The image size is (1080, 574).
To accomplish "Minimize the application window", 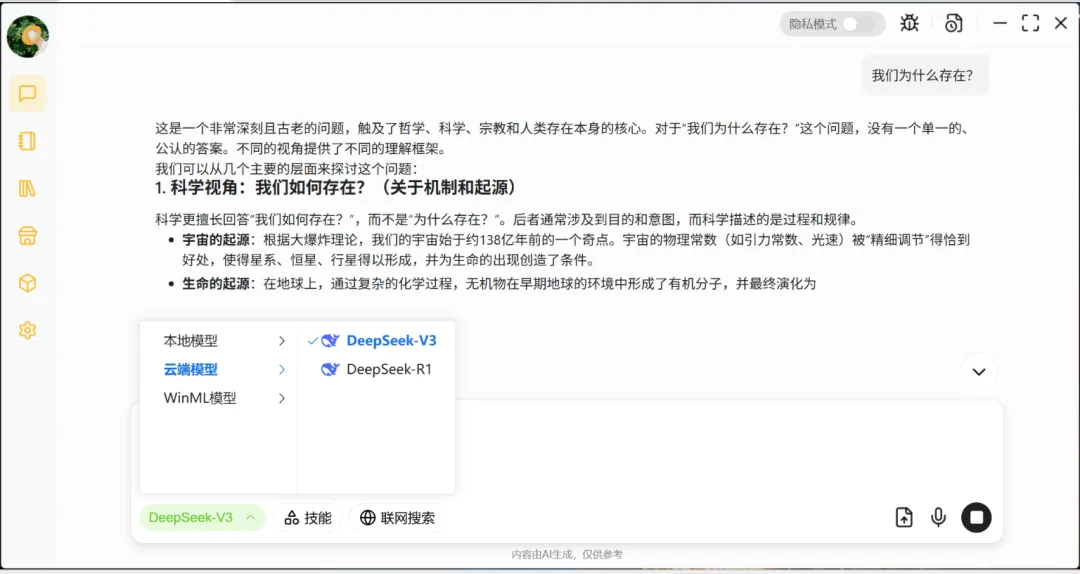I will tap(1000, 23).
